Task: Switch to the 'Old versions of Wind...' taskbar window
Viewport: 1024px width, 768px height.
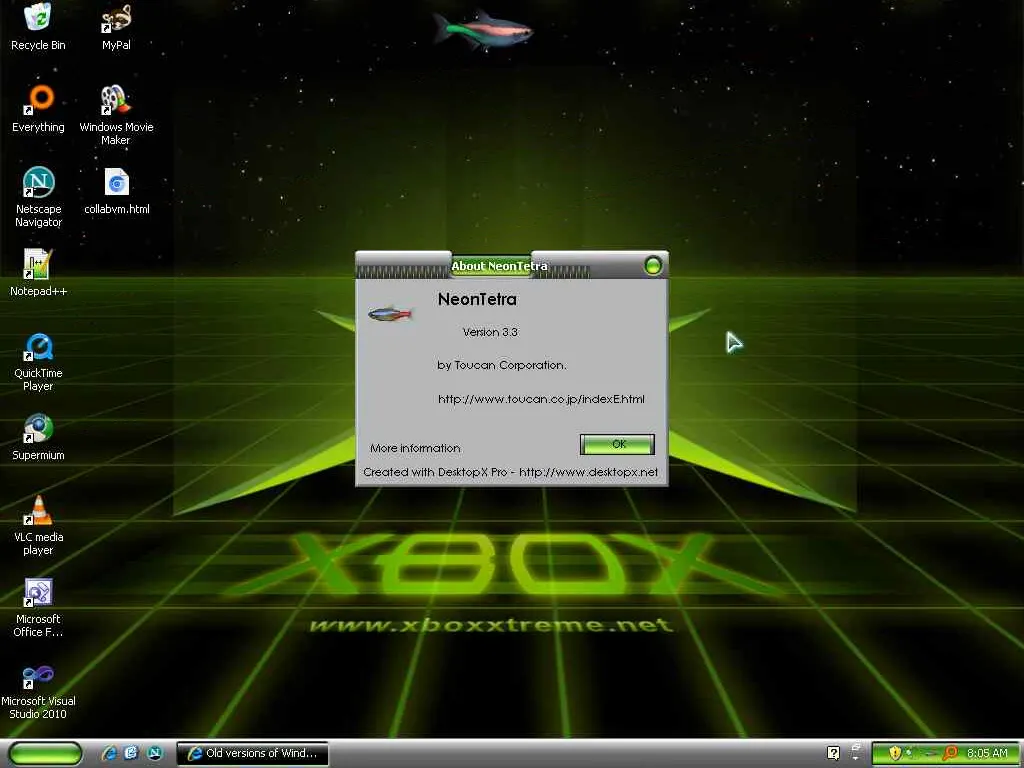Action: pyautogui.click(x=253, y=754)
